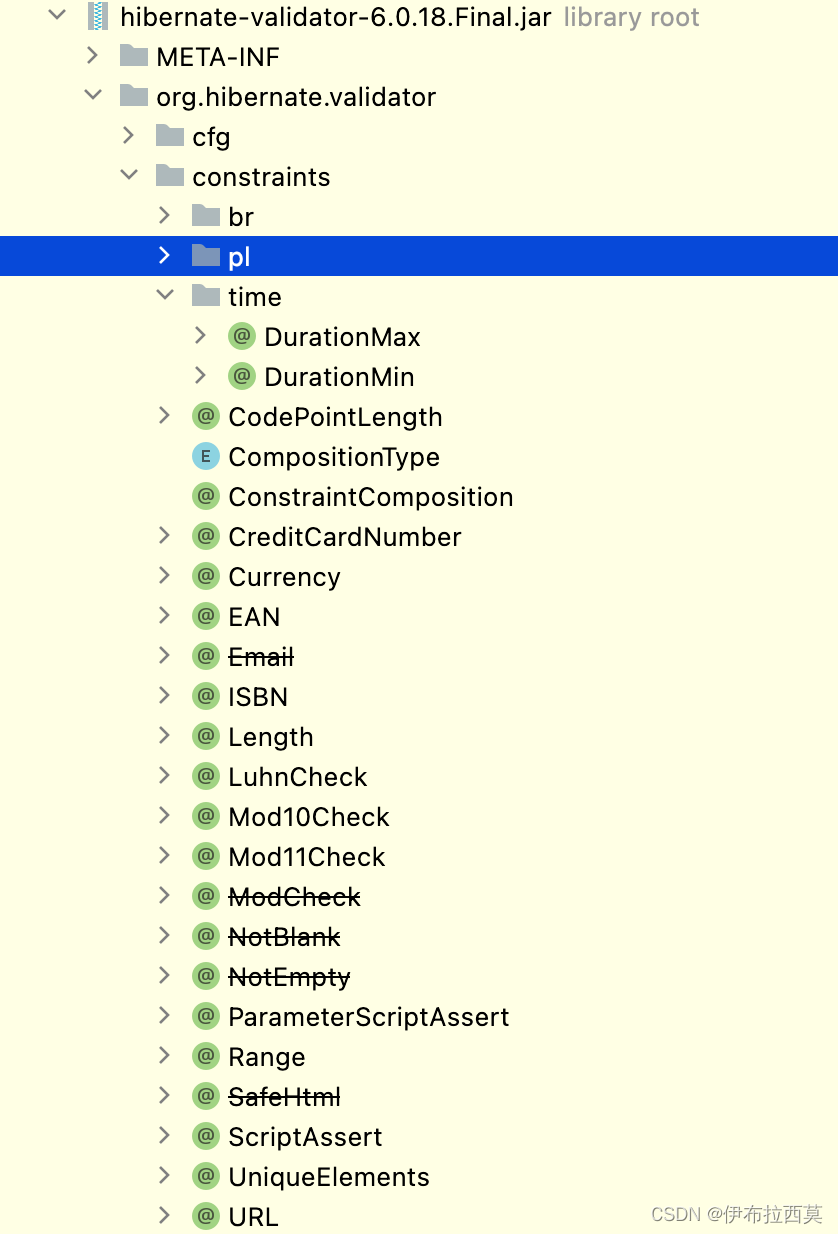Expand the ISBN node arrow
This screenshot has height=1234, width=838.
(x=165, y=695)
